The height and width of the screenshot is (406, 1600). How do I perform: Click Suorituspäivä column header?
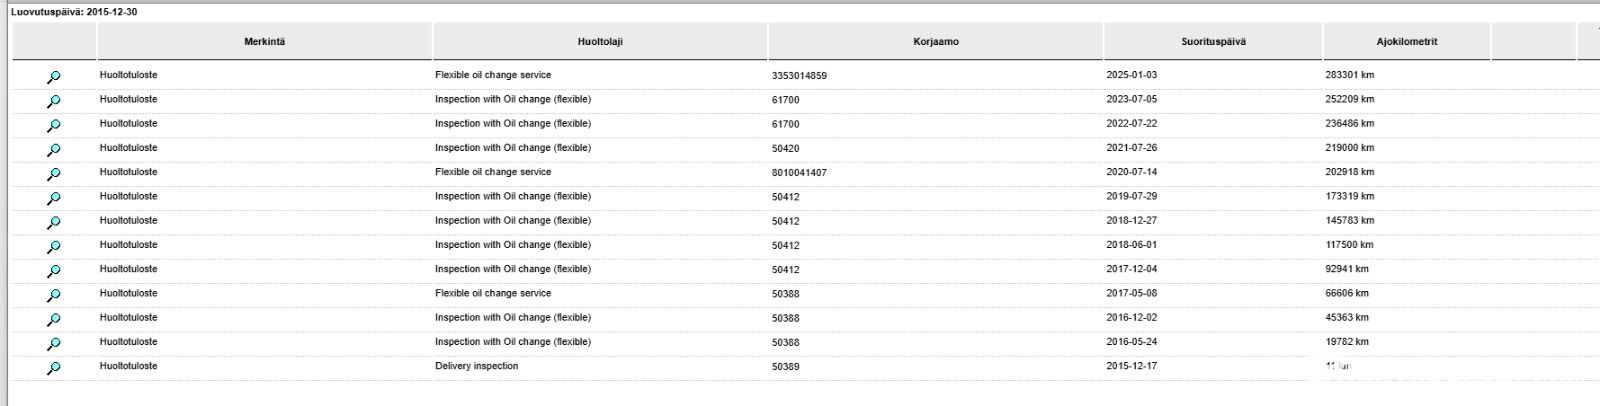tap(1213, 42)
